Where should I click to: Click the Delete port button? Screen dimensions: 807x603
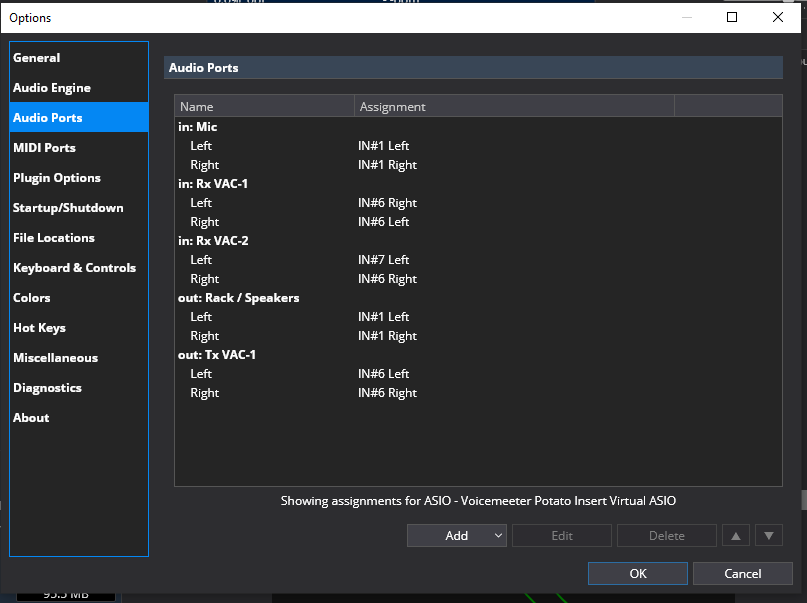tap(666, 536)
